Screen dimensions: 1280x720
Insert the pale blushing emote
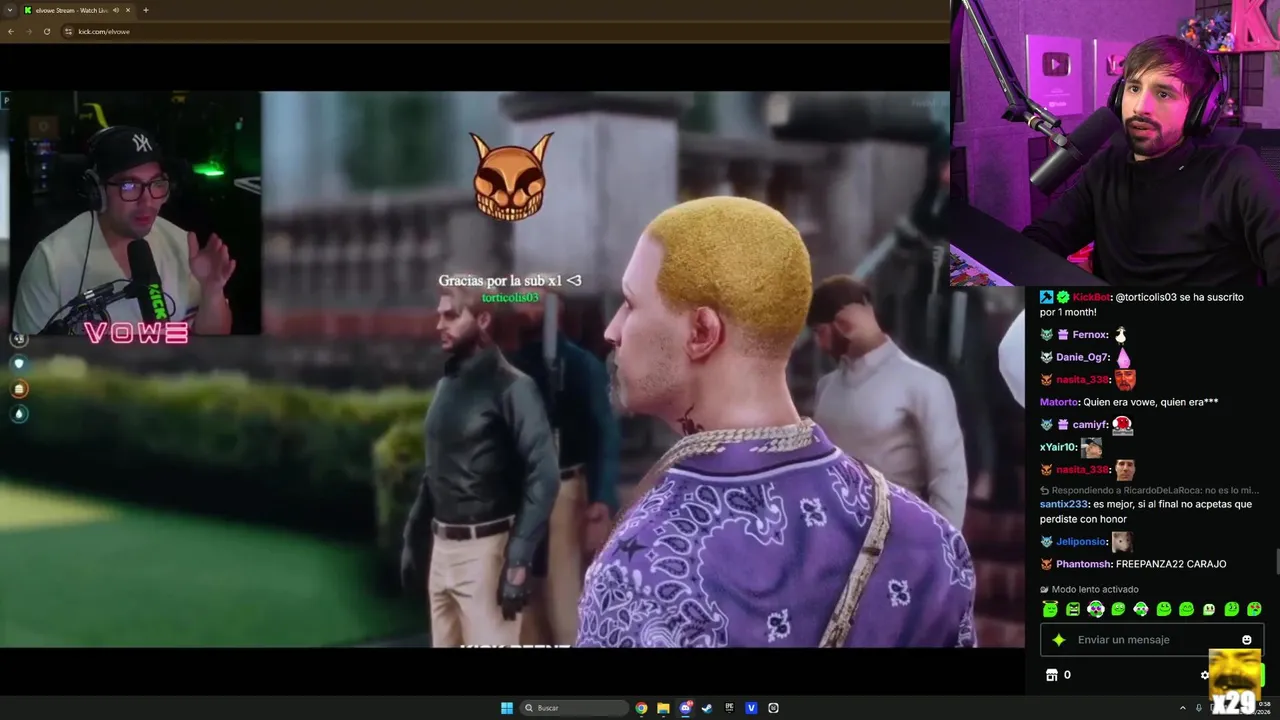1209,609
